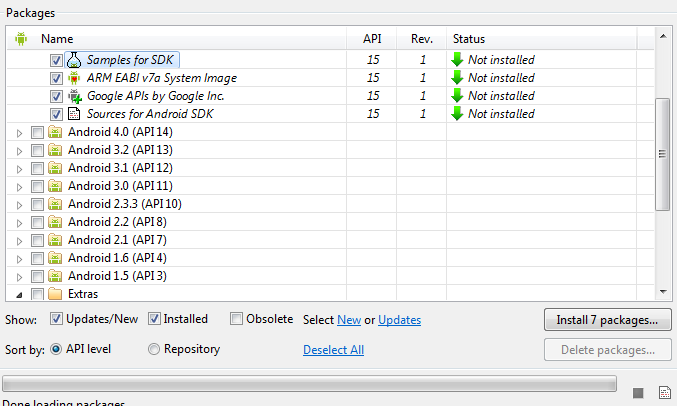Select the Samples for SDK row text
This screenshot has width=677, height=406.
pos(130,60)
